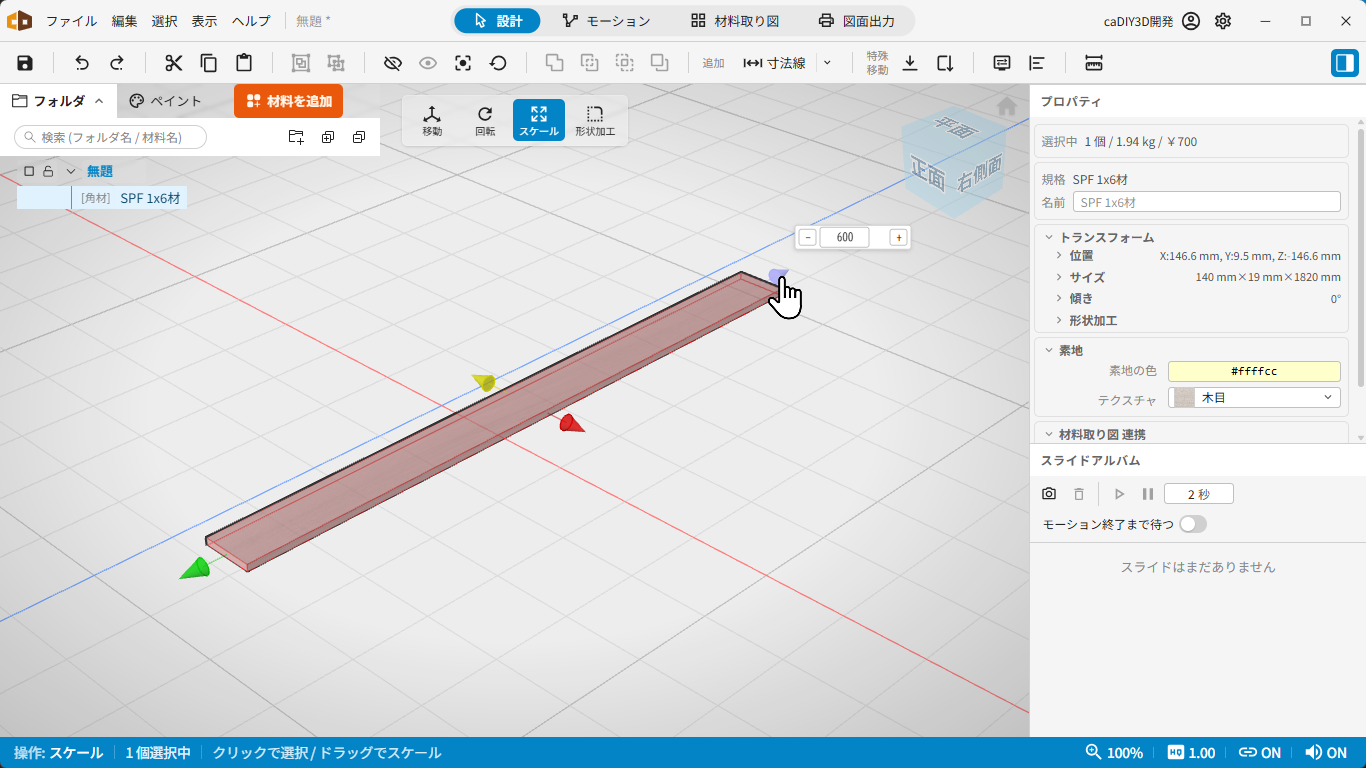Image resolution: width=1366 pixels, height=768 pixels.
Task: Click the ruler measure icon in toolbar
Action: pyautogui.click(x=1093, y=63)
